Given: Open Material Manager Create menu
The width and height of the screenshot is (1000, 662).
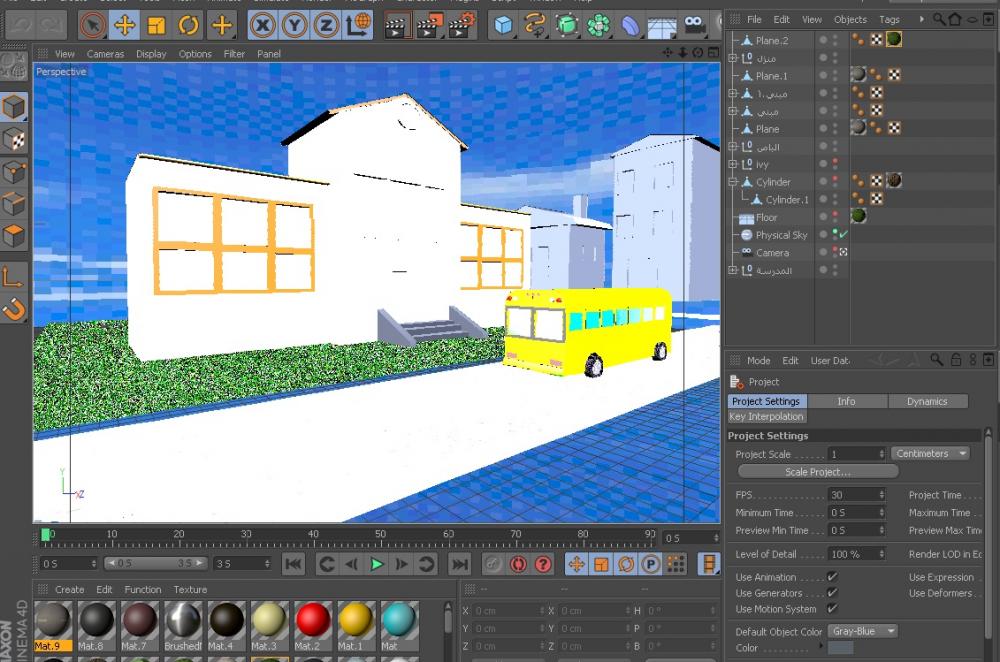Looking at the screenshot, I should (70, 589).
